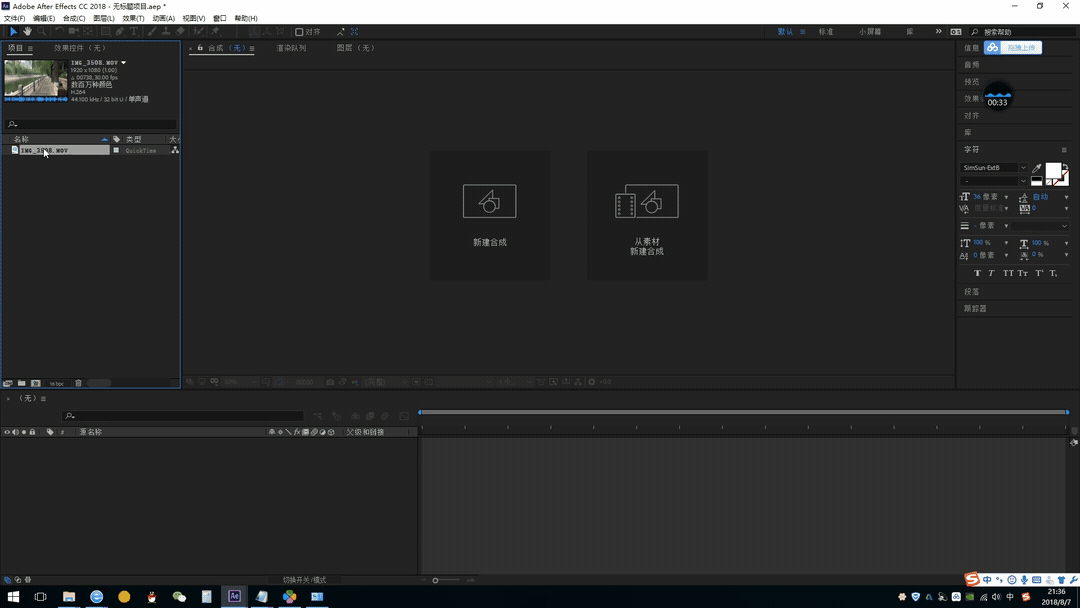Image resolution: width=1080 pixels, height=608 pixels.
Task: Click faux bold T button
Action: 977,273
